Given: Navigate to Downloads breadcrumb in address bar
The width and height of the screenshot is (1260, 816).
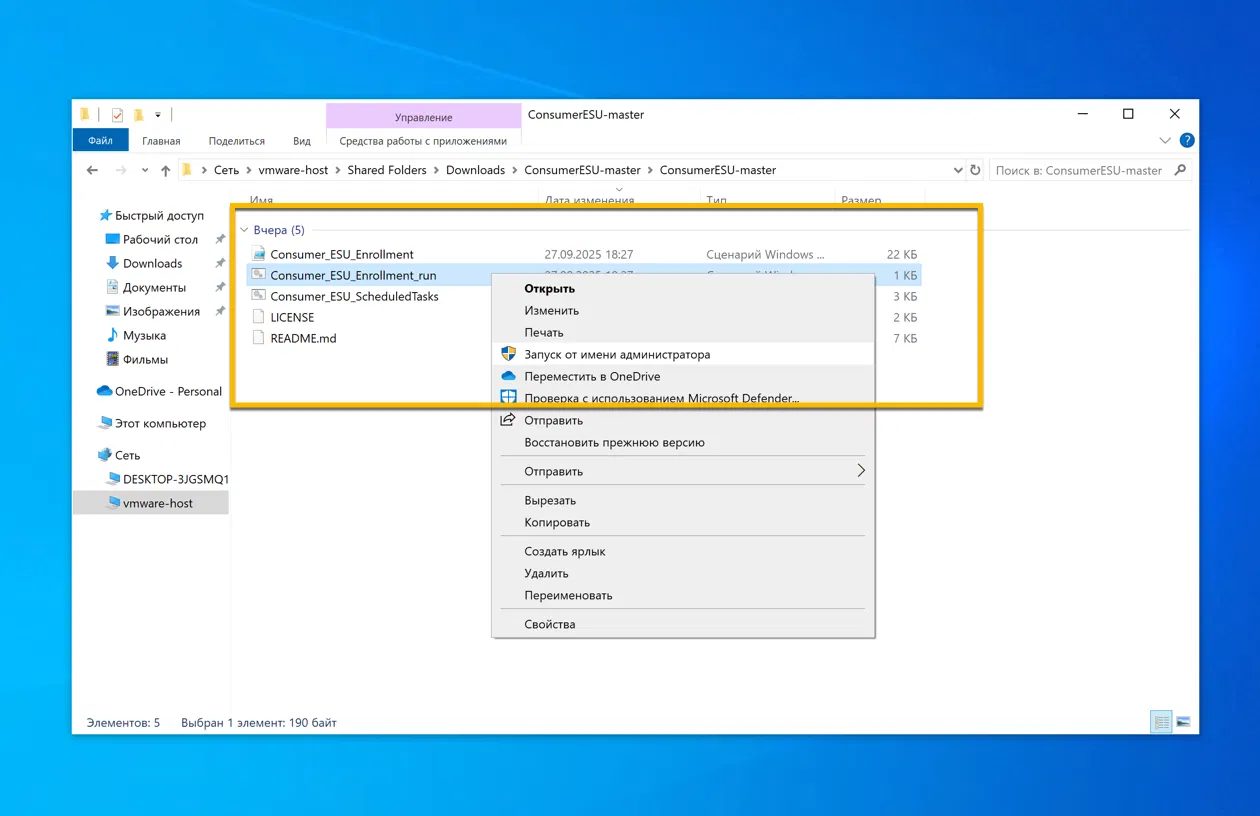Looking at the screenshot, I should point(475,170).
